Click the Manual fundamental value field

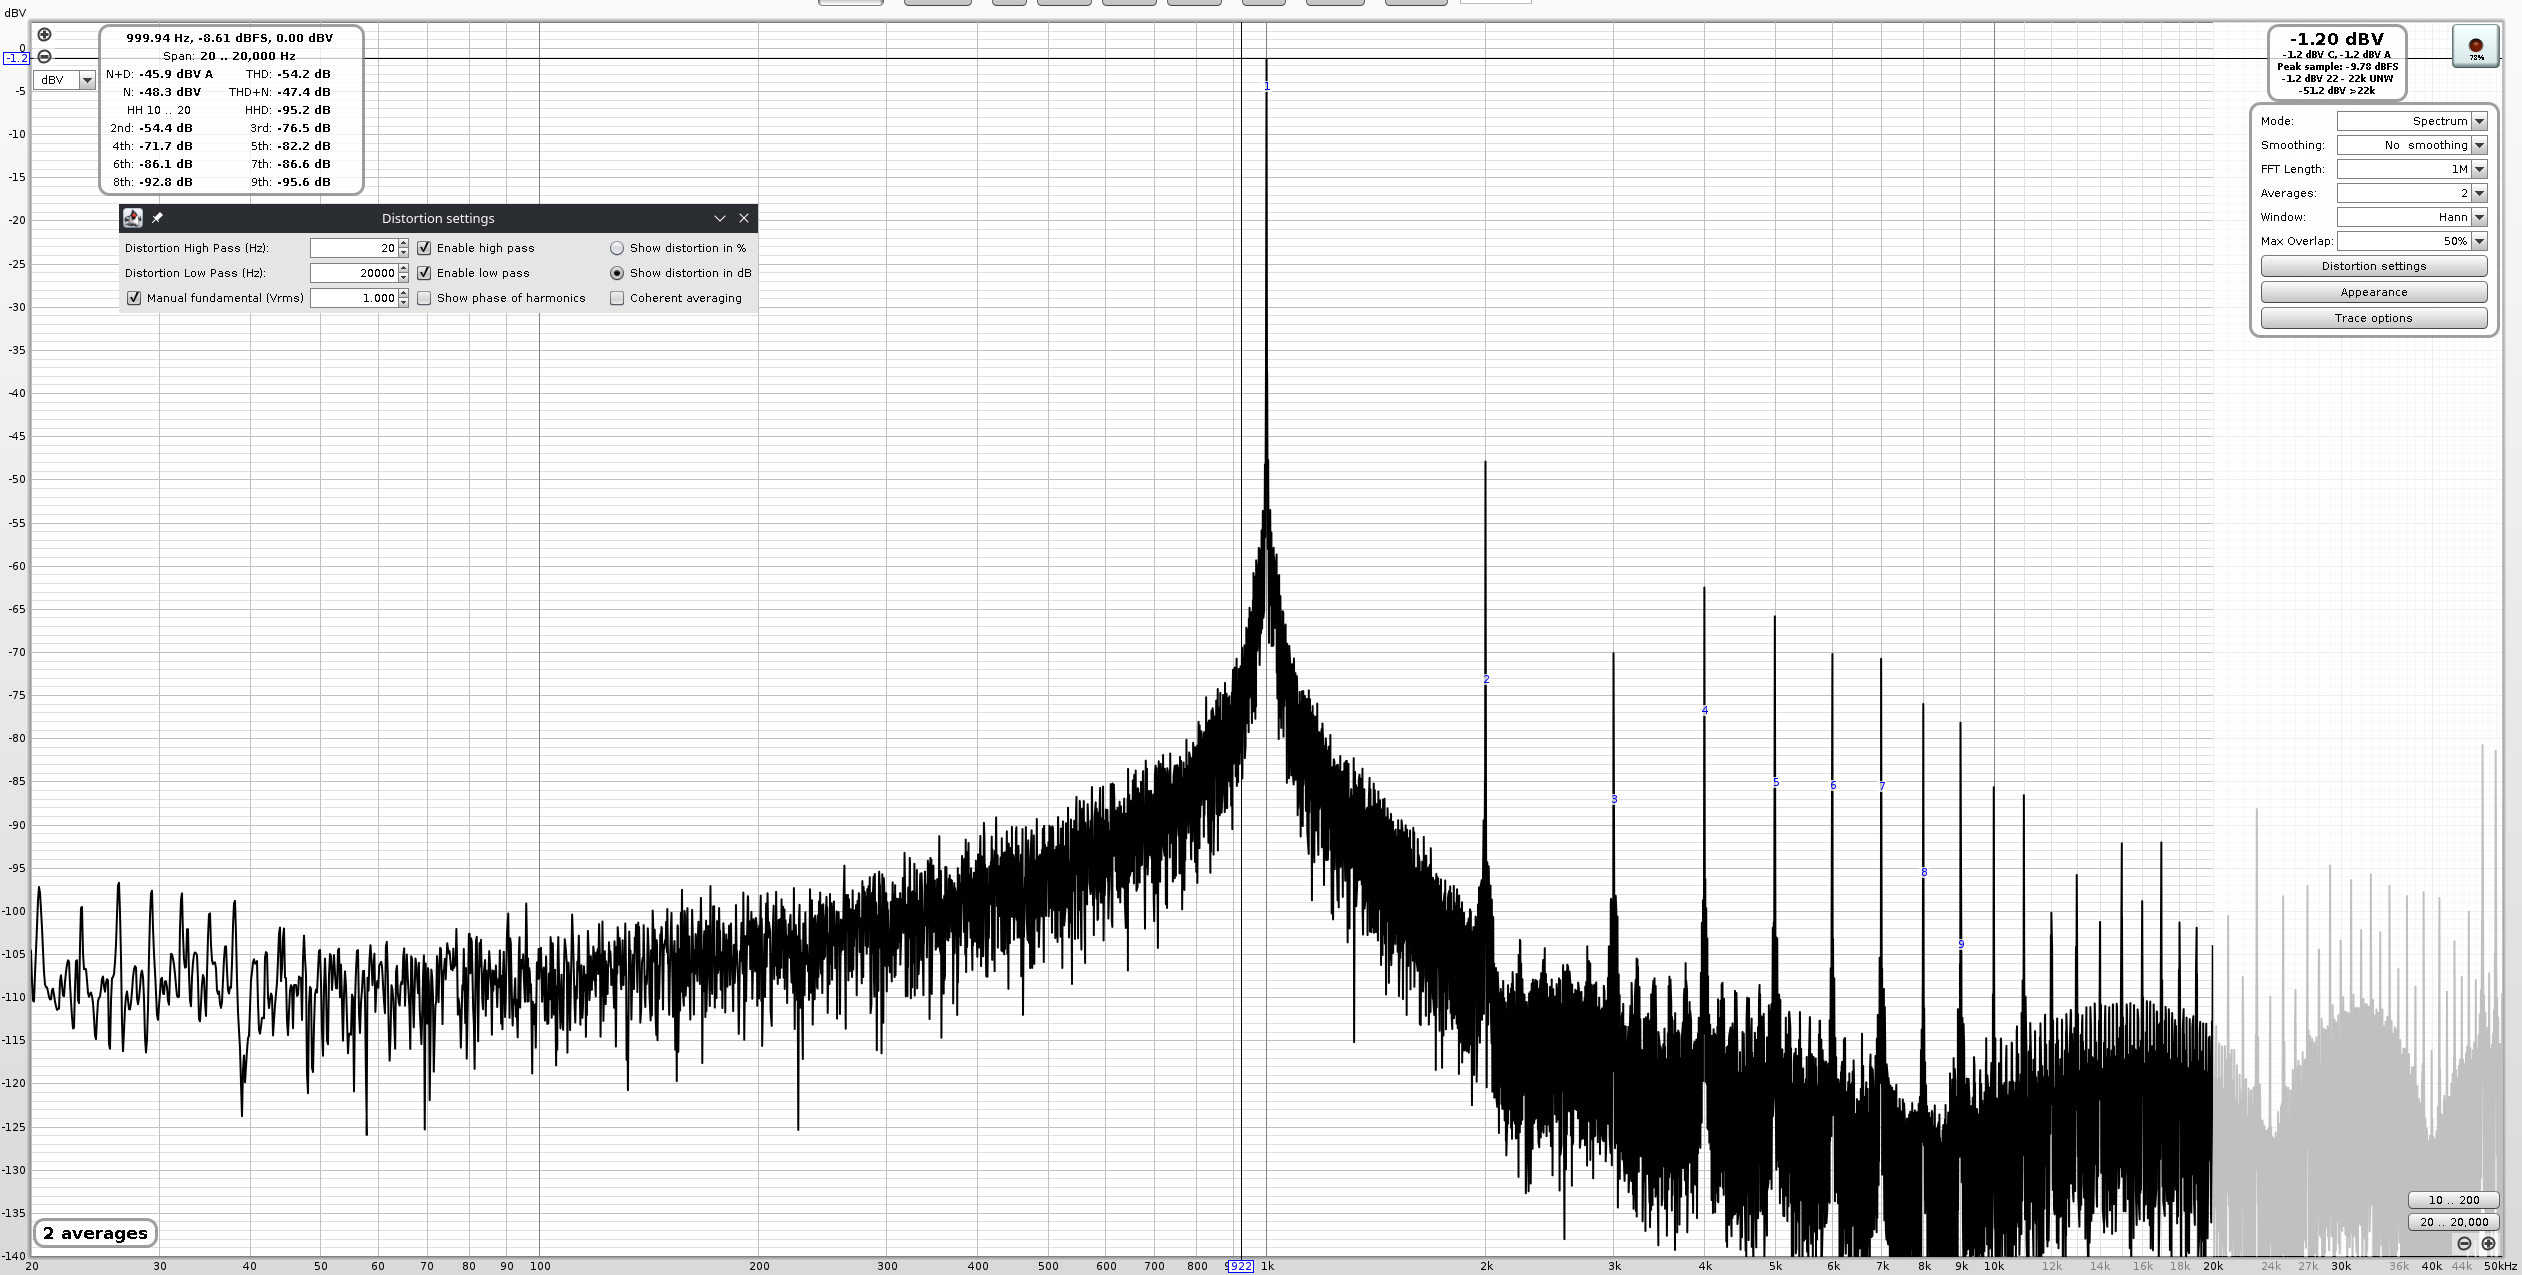pos(354,298)
